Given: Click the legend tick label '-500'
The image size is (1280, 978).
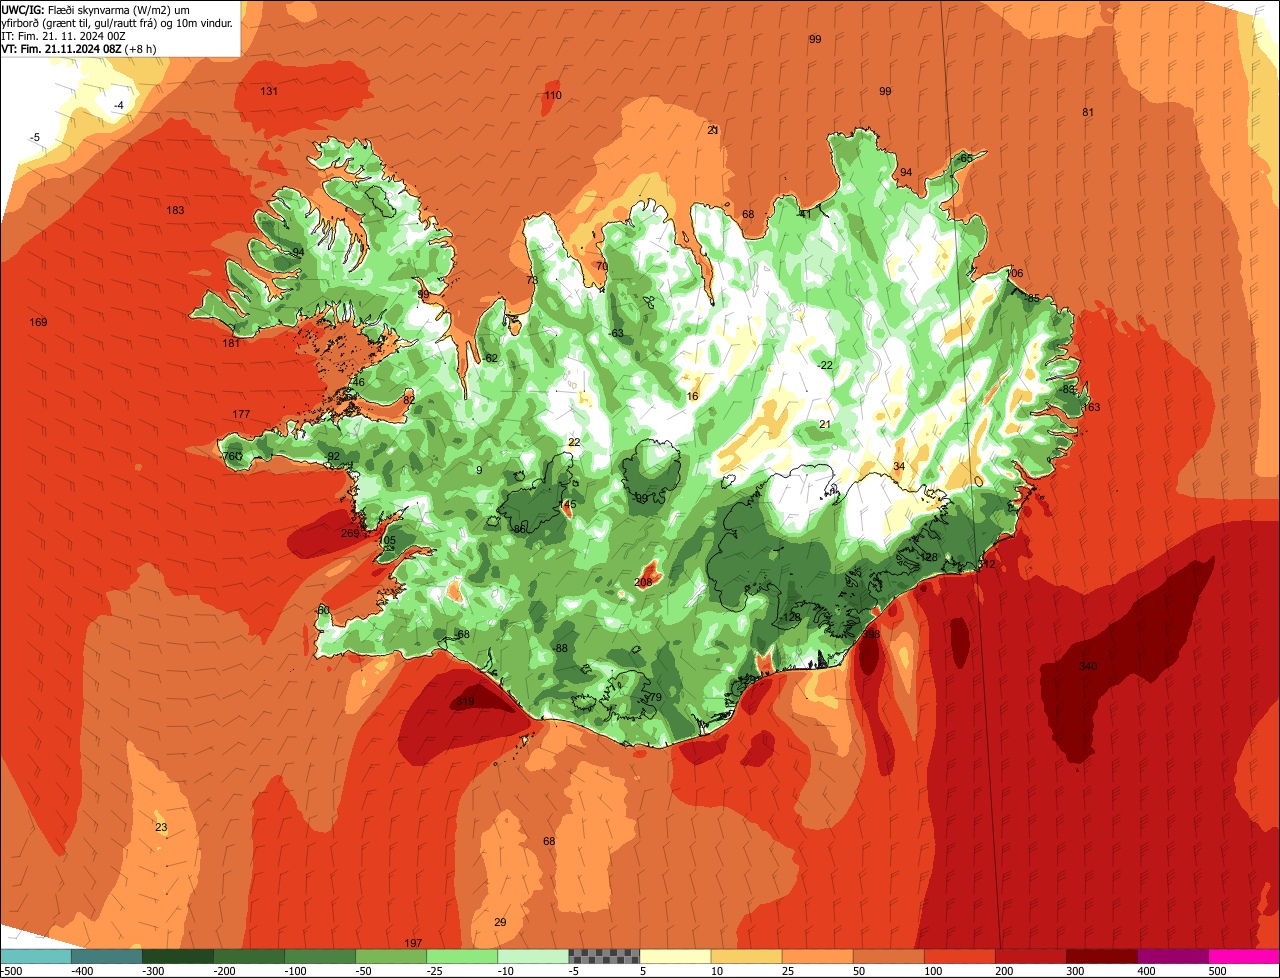Looking at the screenshot, I should pos(10,971).
